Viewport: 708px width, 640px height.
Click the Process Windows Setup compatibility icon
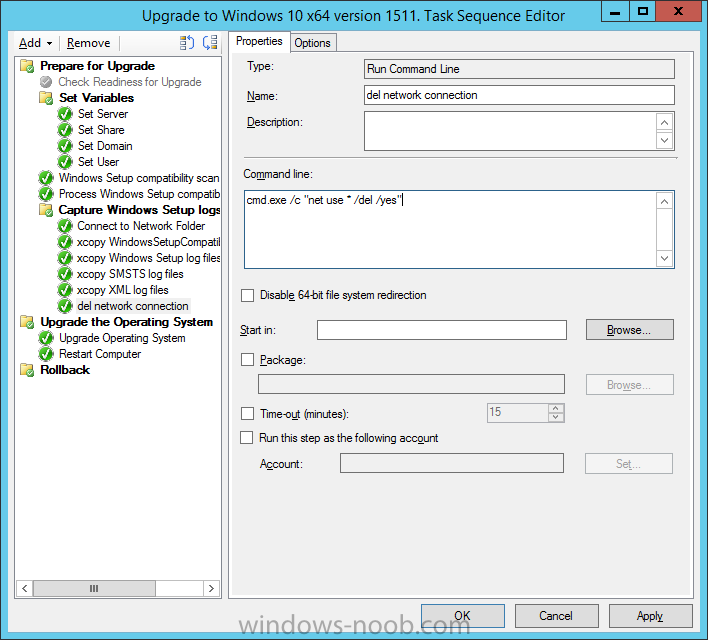click(x=46, y=194)
